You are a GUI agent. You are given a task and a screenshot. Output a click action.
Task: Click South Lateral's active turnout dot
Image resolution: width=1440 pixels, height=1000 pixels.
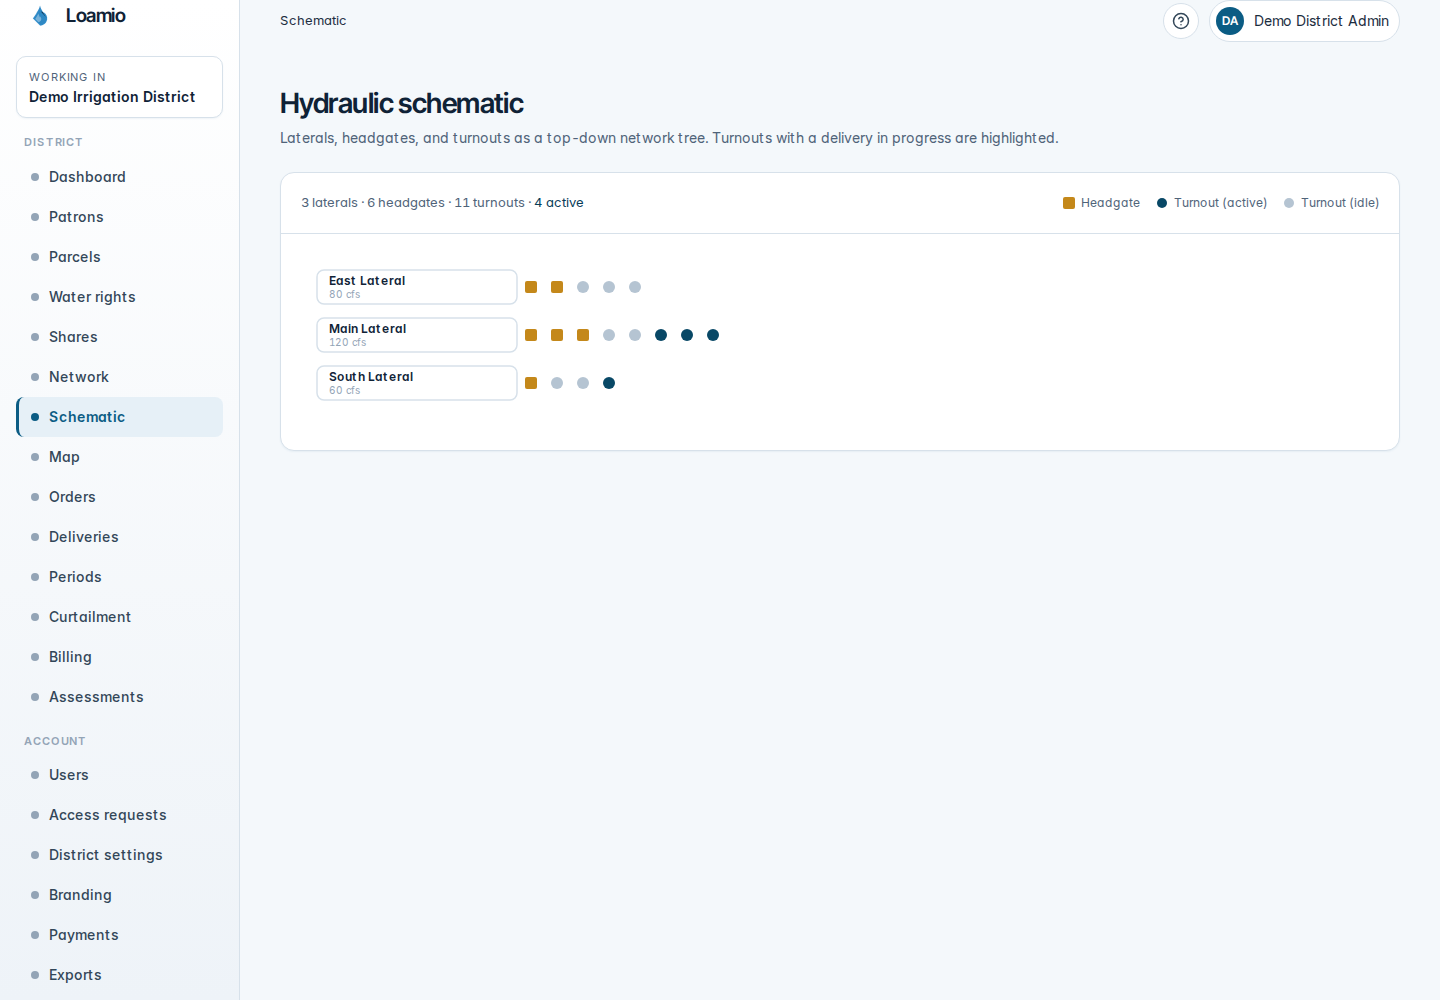tap(609, 383)
